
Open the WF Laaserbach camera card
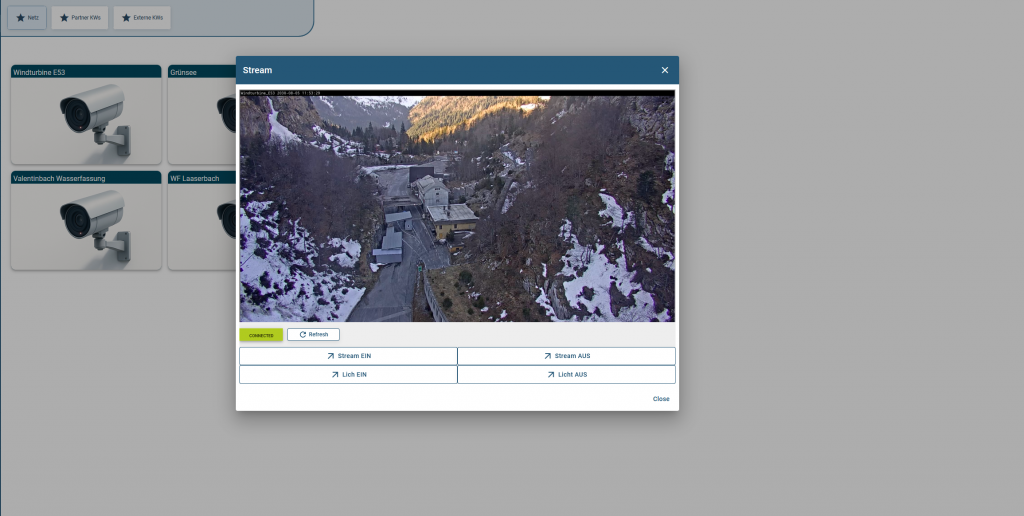coord(202,226)
